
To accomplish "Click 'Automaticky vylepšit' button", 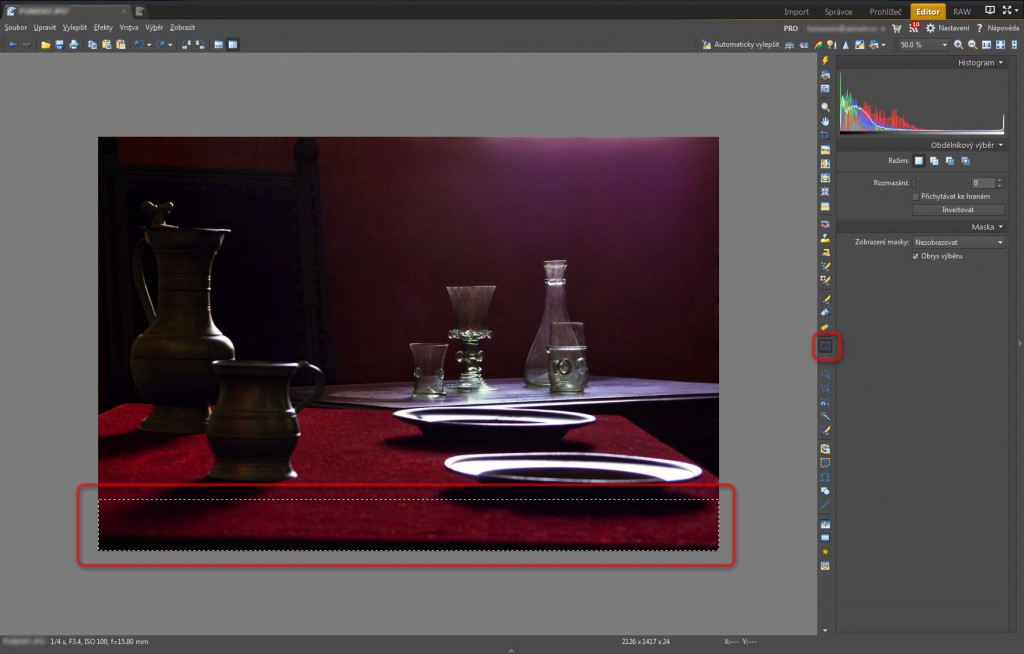I will click(x=741, y=44).
